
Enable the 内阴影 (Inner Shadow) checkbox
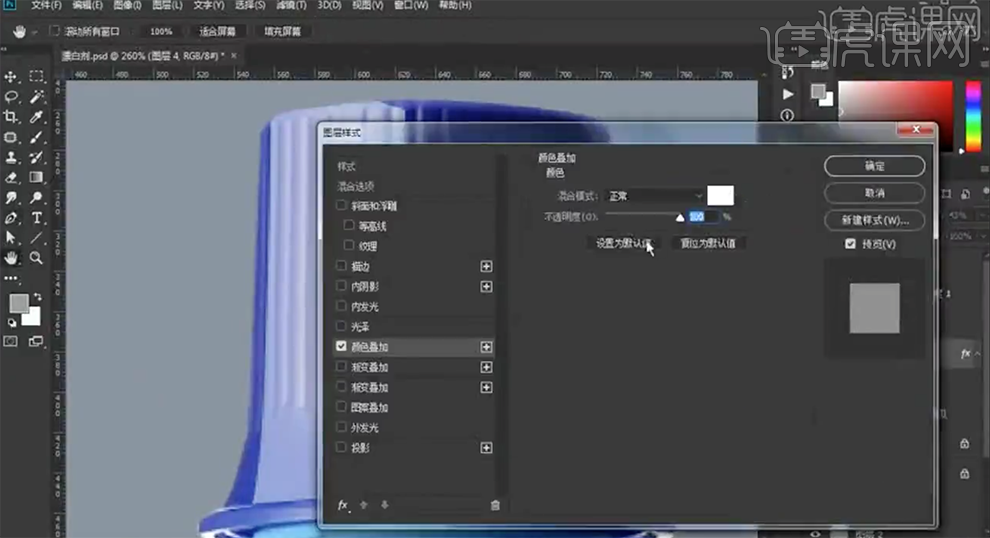click(342, 287)
